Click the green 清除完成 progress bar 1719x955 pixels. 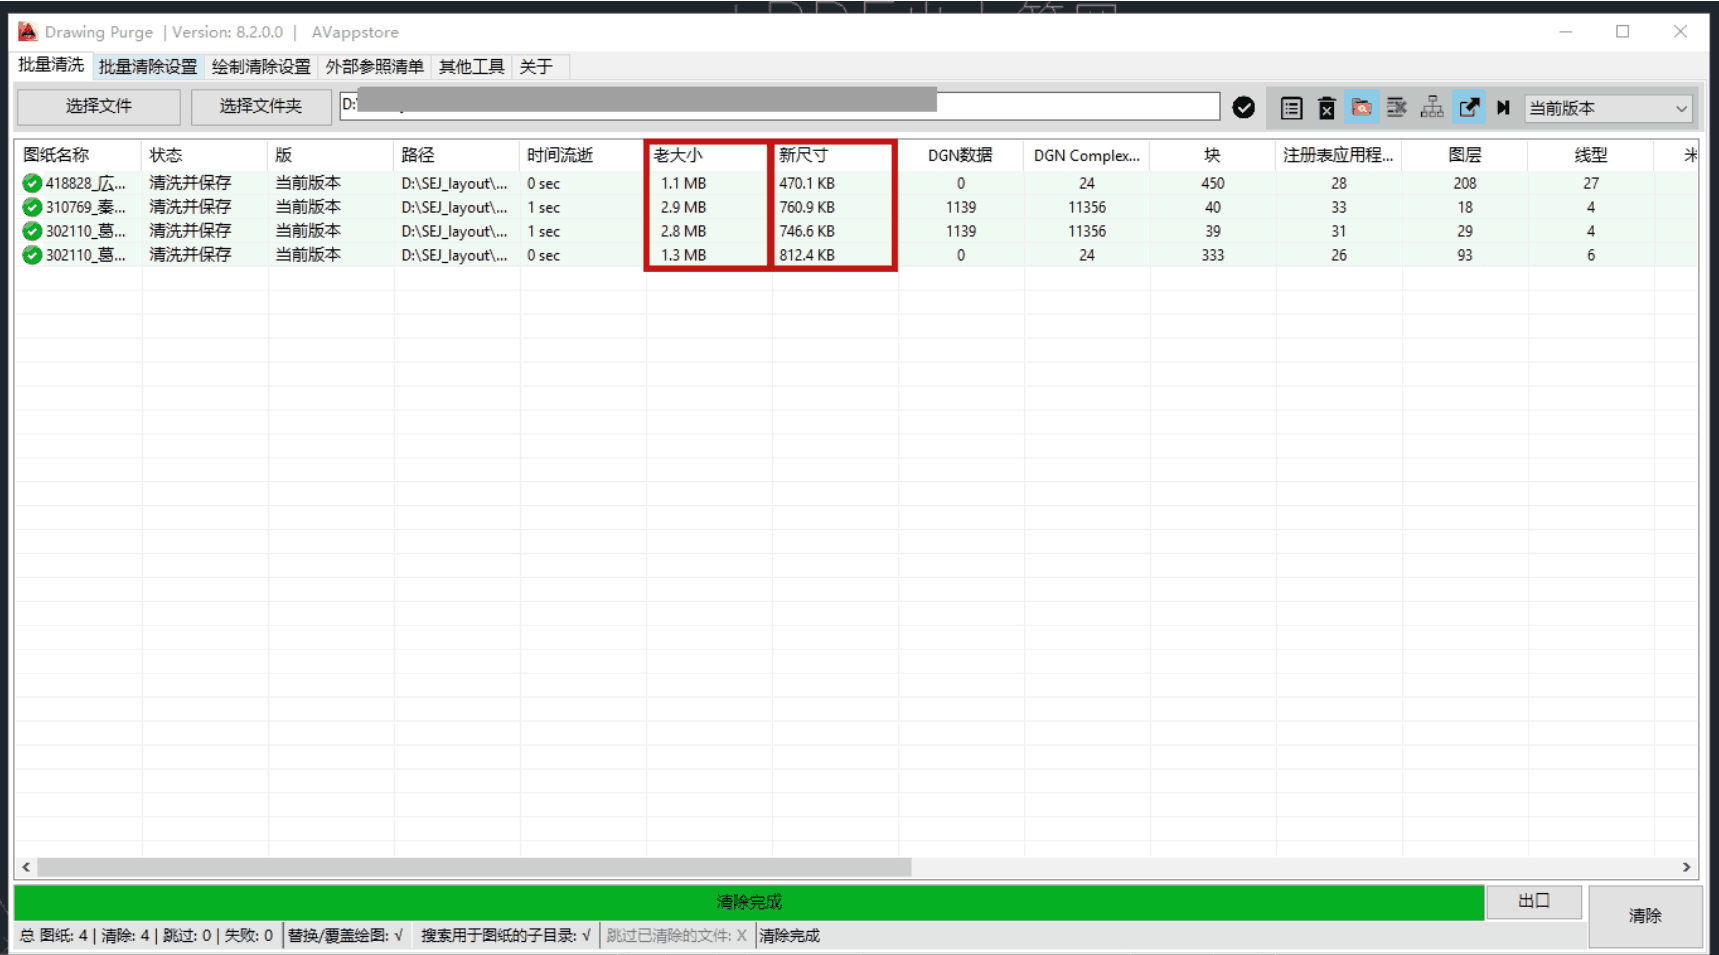748,902
